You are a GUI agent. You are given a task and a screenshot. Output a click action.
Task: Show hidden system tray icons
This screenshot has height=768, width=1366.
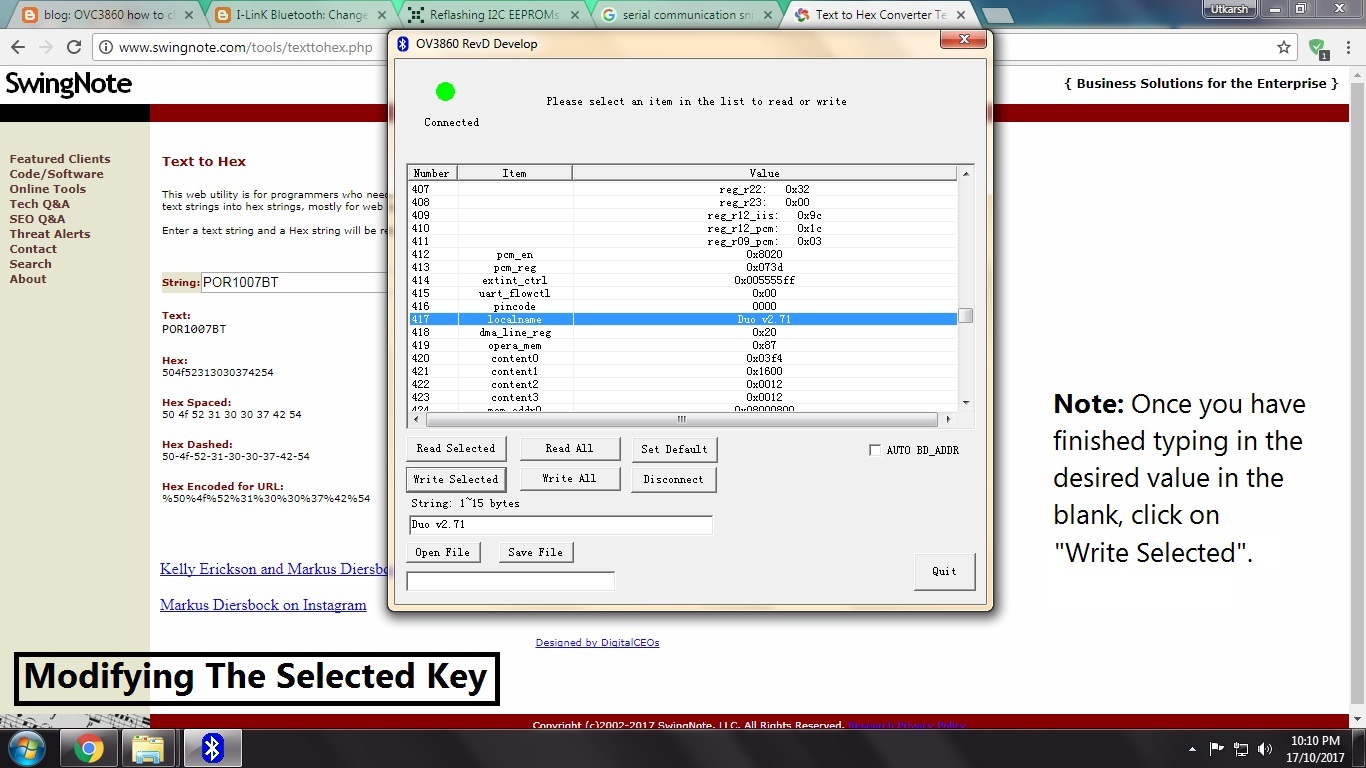click(x=1192, y=749)
